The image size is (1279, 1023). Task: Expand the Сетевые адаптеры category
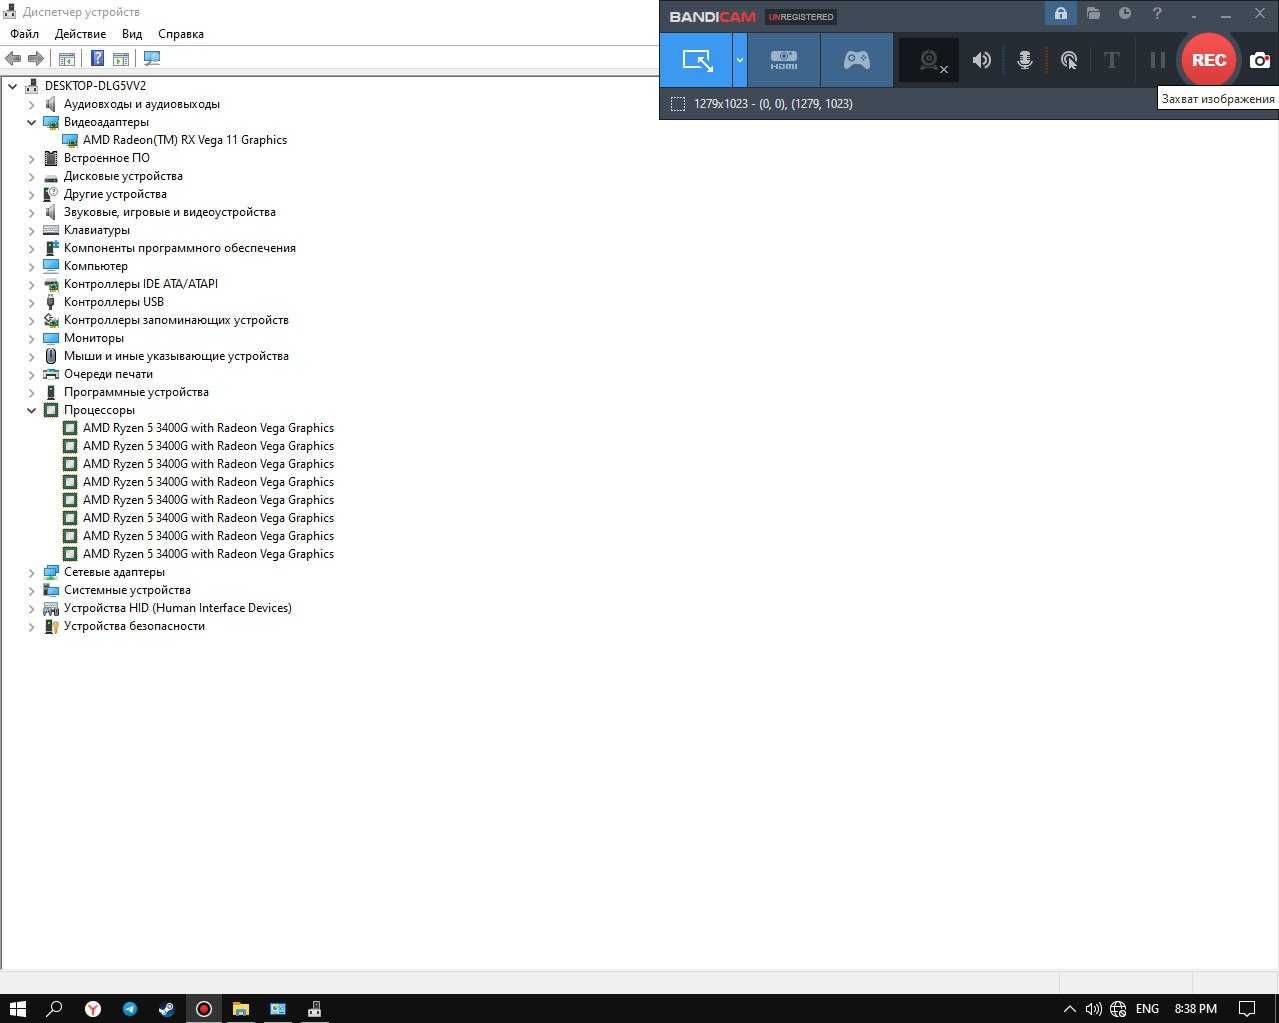31,572
